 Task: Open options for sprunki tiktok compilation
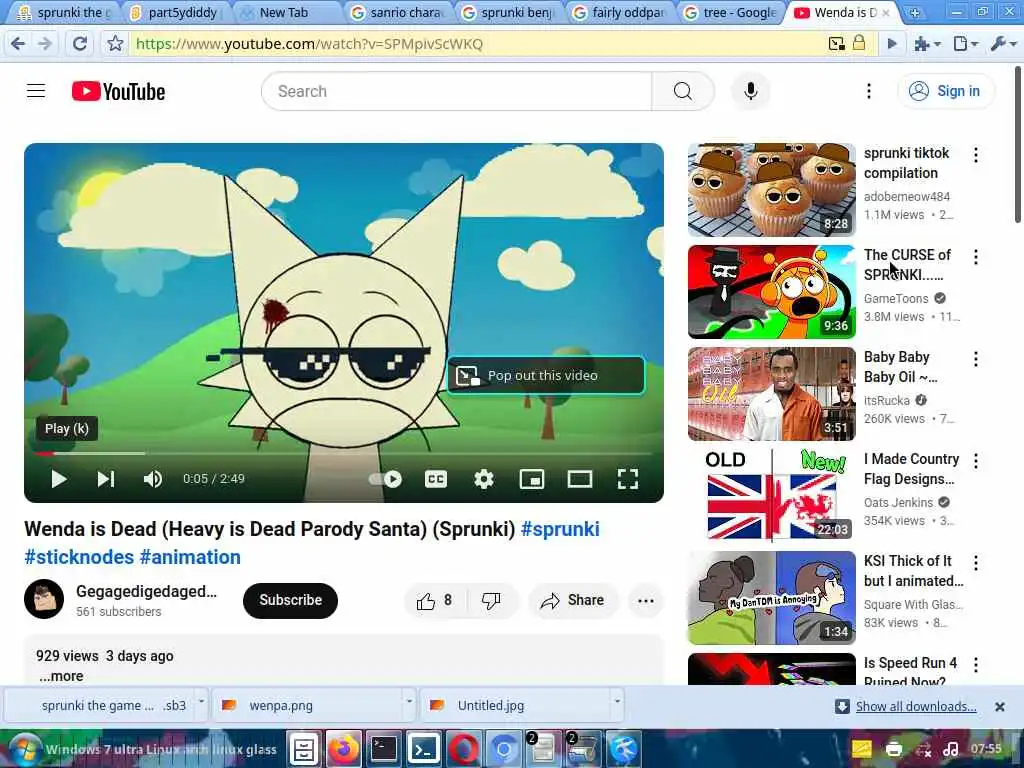[x=976, y=155]
